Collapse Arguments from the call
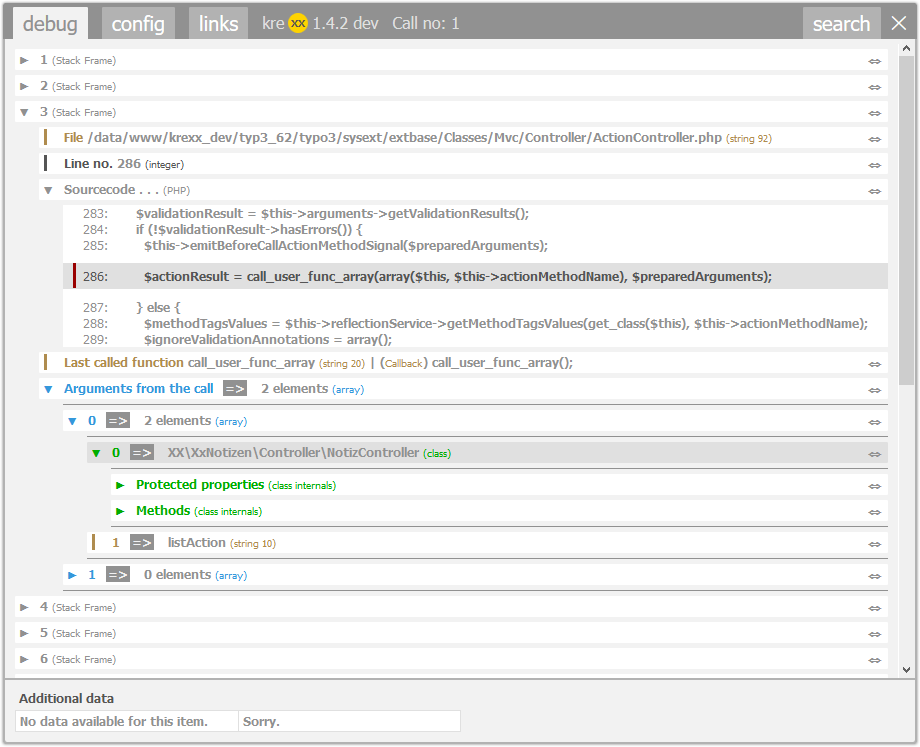Viewport: 920px width, 747px height. coord(48,389)
